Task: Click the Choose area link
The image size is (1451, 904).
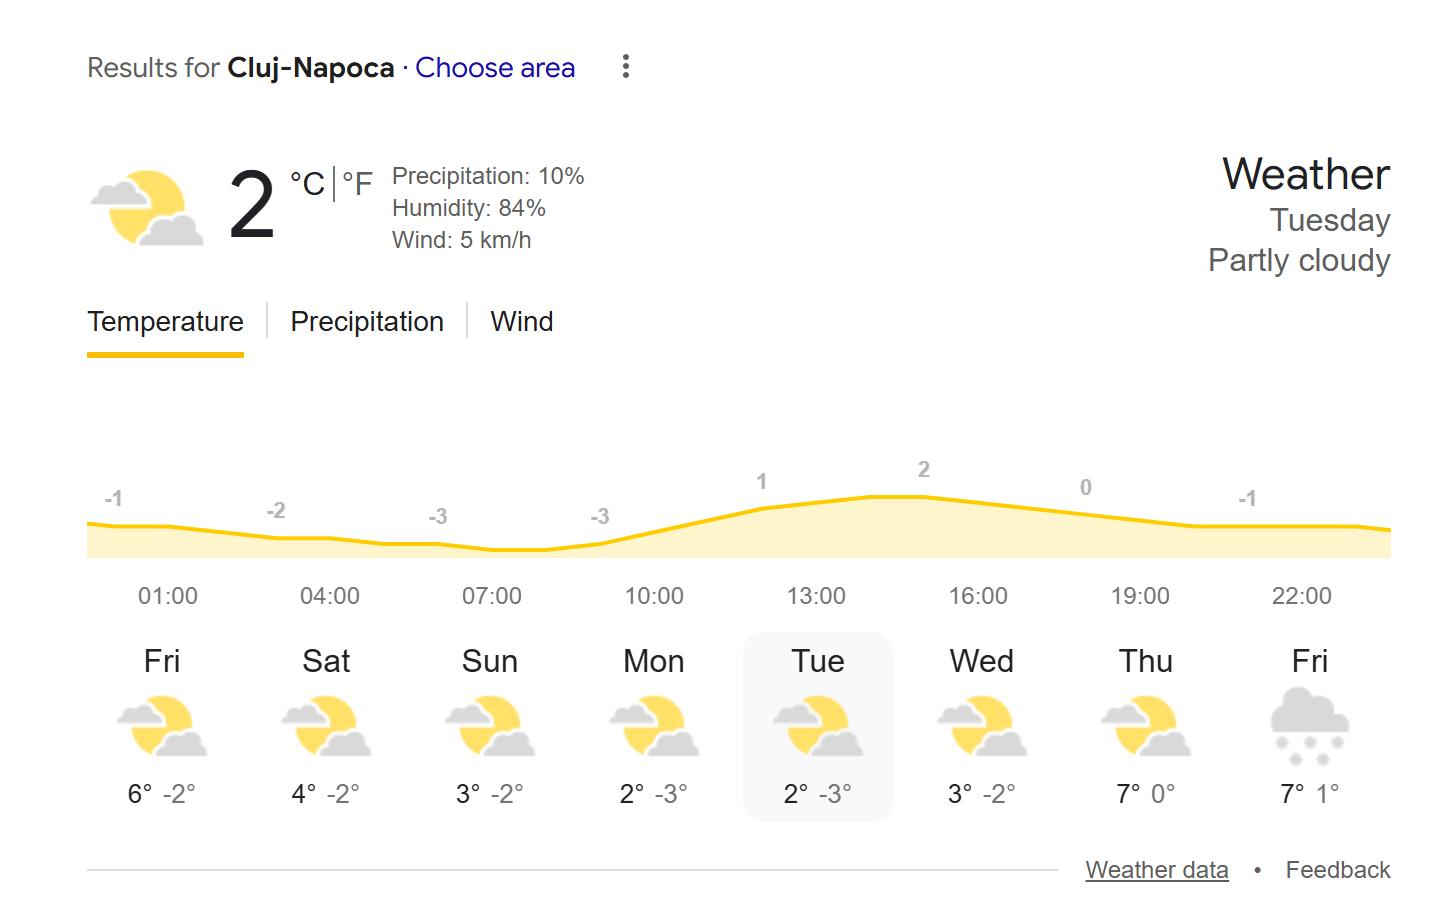Action: pos(495,68)
